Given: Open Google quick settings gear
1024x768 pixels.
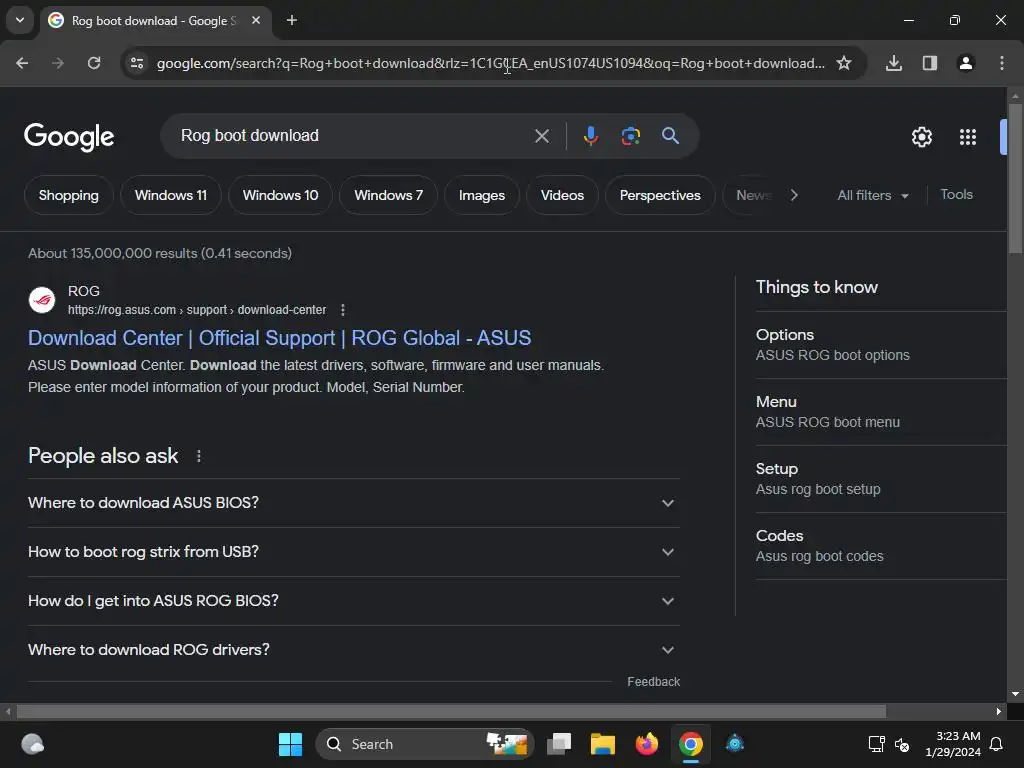Looking at the screenshot, I should point(921,137).
